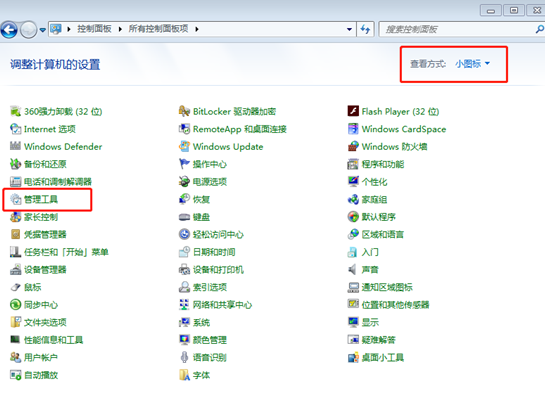Viewport: 545px width, 412px height.
Task: Open the 个性化 link
Action: pyautogui.click(x=375, y=182)
